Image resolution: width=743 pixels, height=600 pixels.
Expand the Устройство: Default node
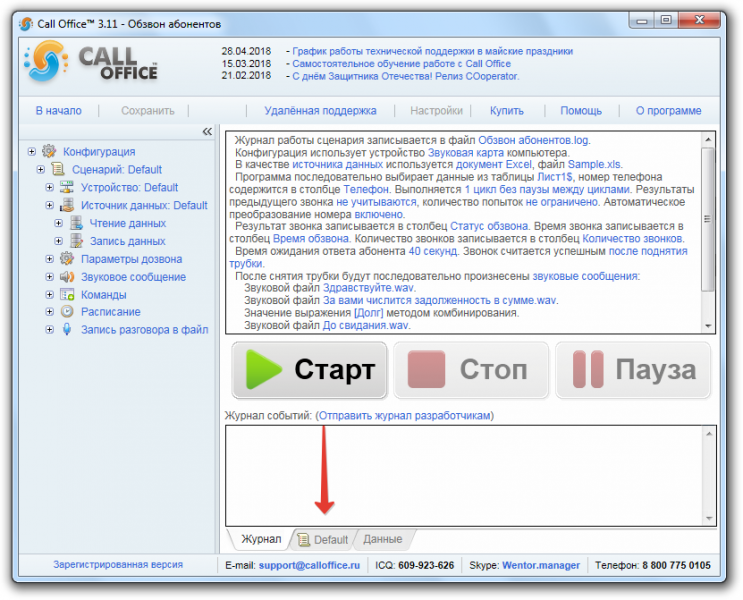pos(49,188)
